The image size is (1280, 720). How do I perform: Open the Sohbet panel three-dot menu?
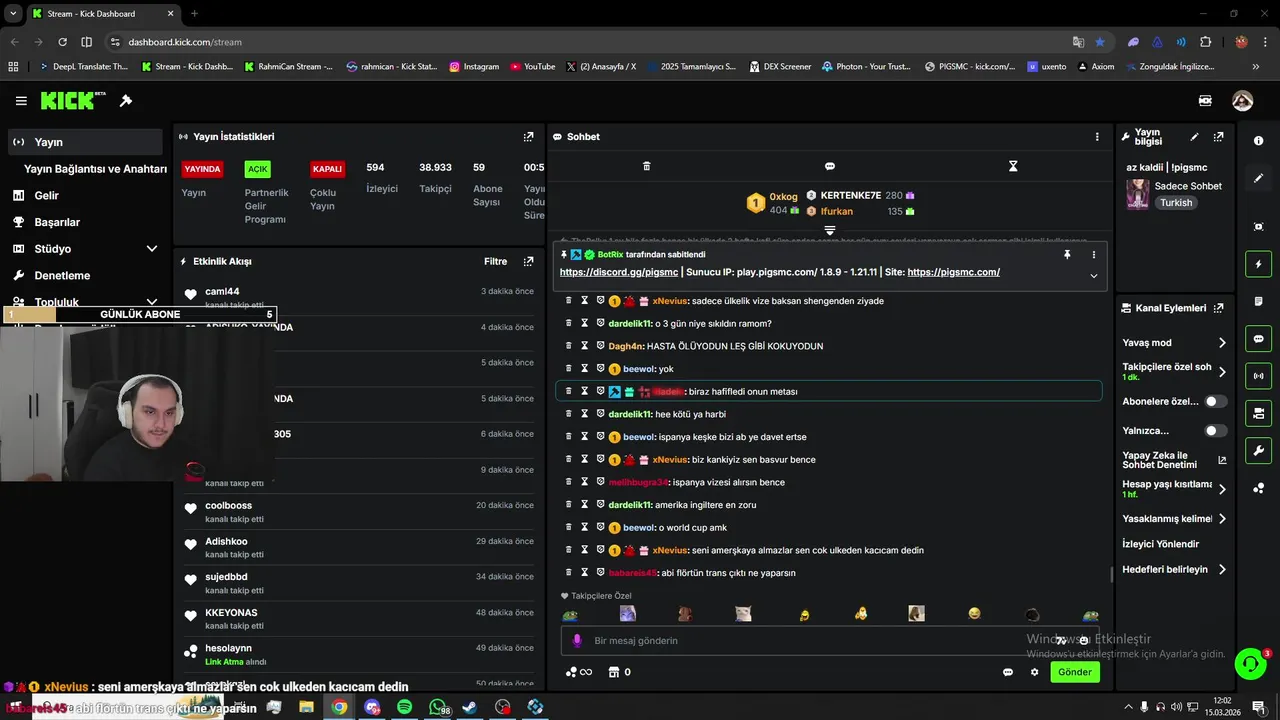(1097, 137)
